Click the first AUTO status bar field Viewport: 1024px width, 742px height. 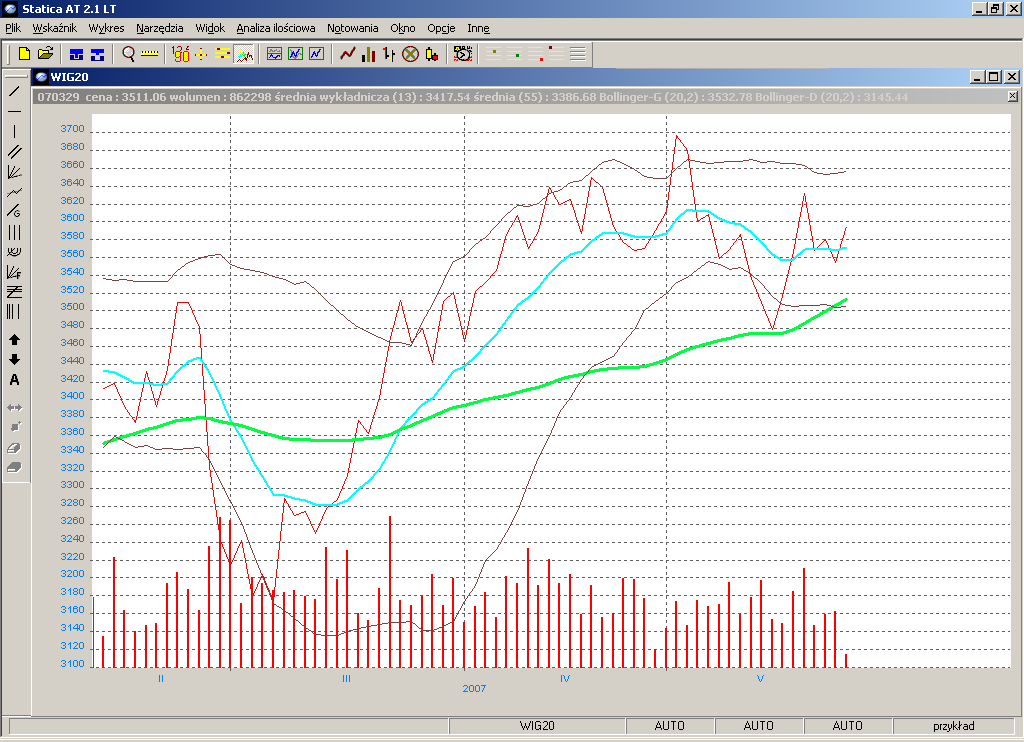[x=669, y=726]
